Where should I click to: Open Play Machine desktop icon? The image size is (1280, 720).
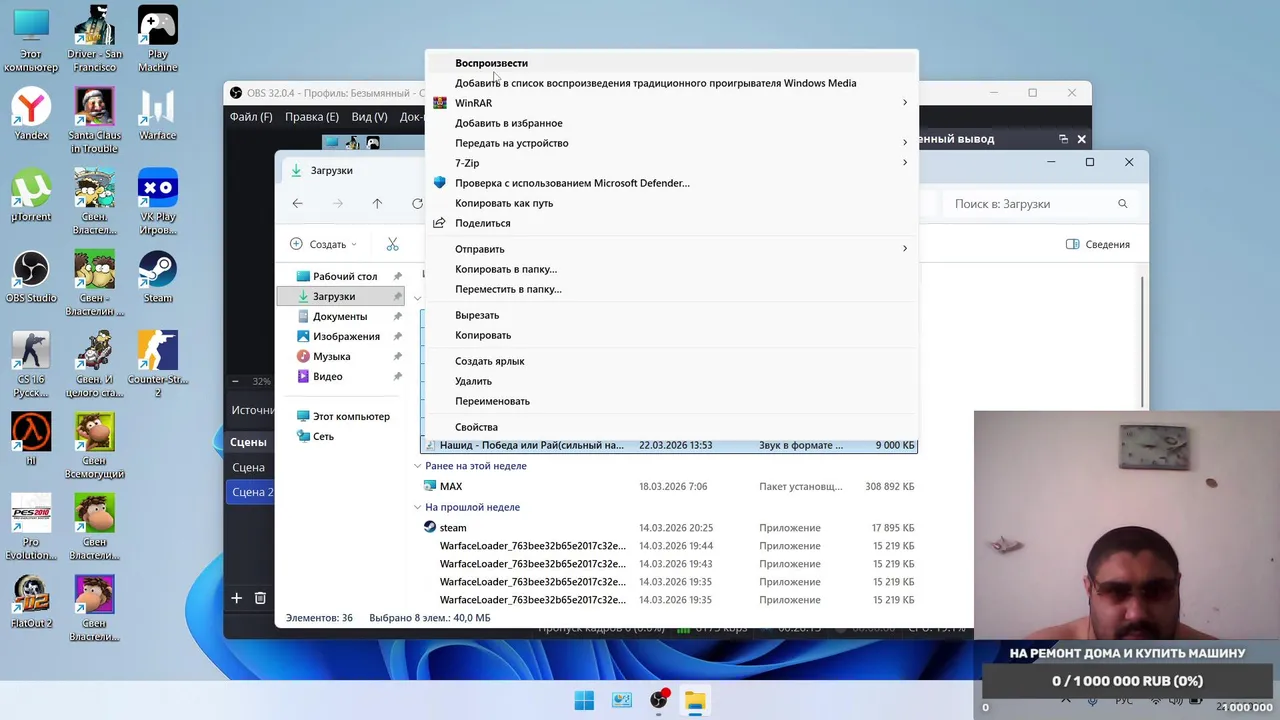tap(157, 38)
